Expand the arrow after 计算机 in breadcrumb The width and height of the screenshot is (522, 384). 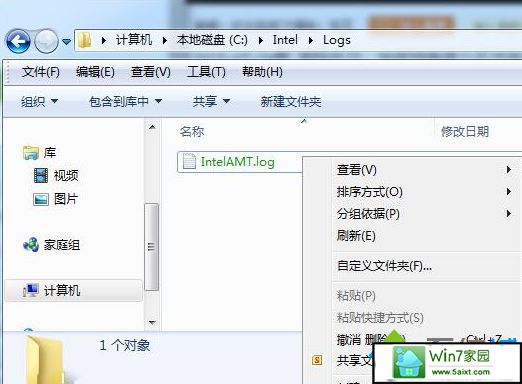[x=165, y=41]
